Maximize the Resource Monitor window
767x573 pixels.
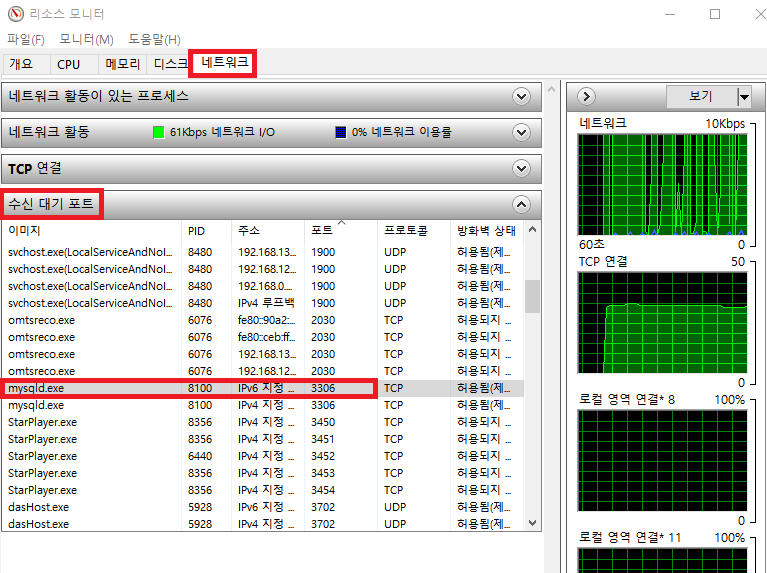tap(715, 14)
